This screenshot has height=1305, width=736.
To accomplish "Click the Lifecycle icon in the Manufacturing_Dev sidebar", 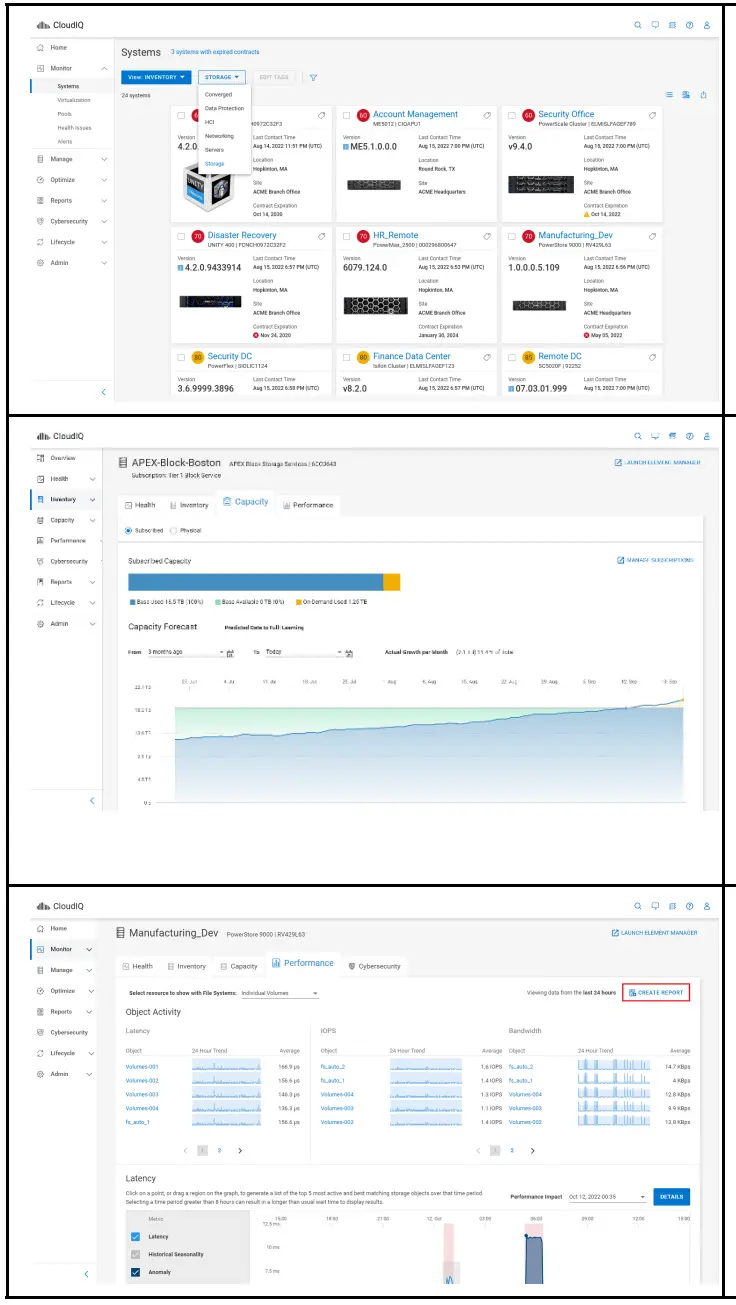I will tap(40, 1053).
